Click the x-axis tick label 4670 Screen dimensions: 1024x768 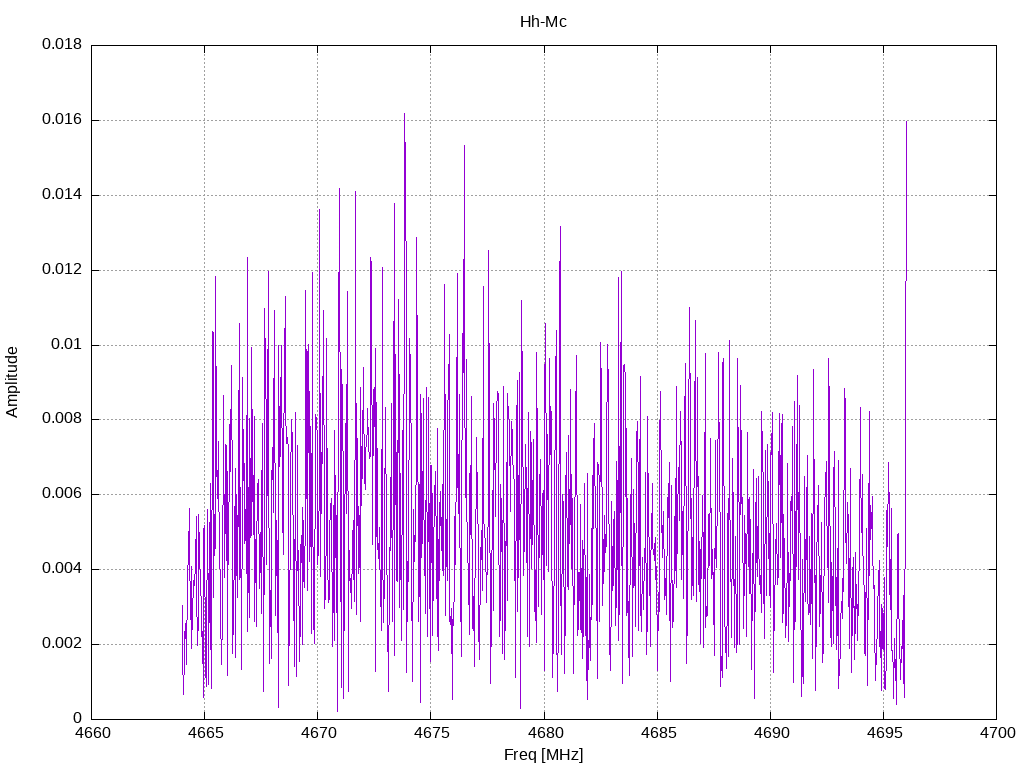319,733
